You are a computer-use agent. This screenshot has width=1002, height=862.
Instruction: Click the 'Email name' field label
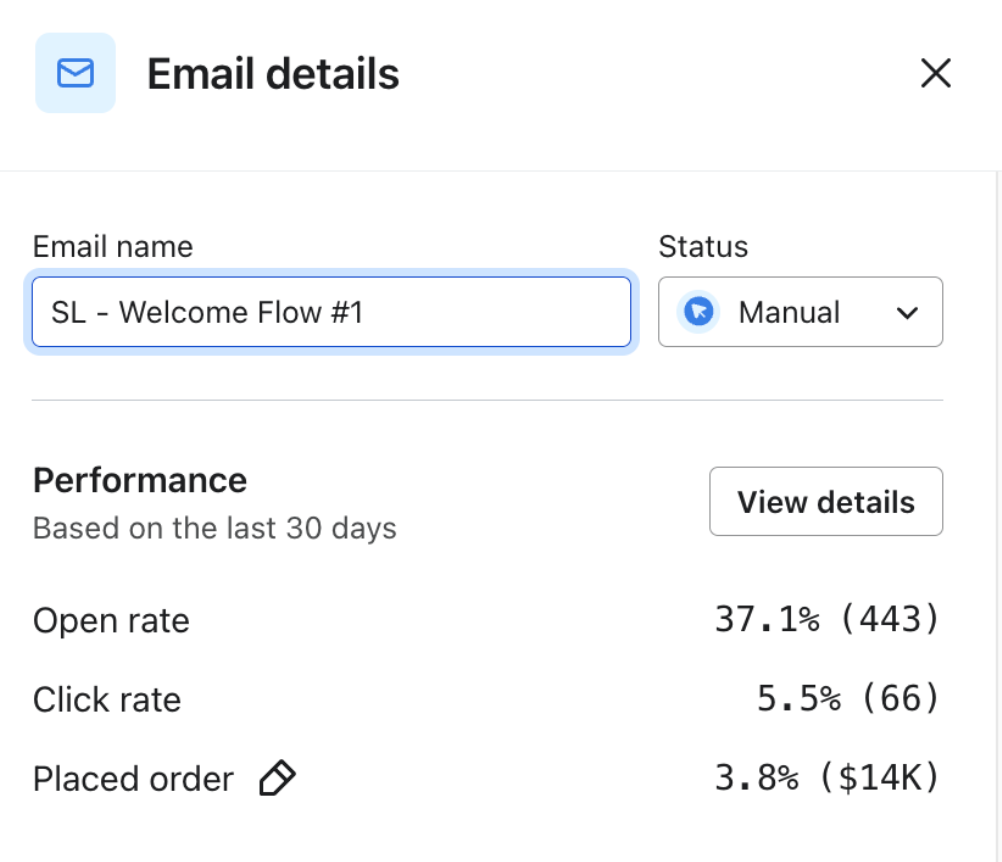(x=113, y=246)
